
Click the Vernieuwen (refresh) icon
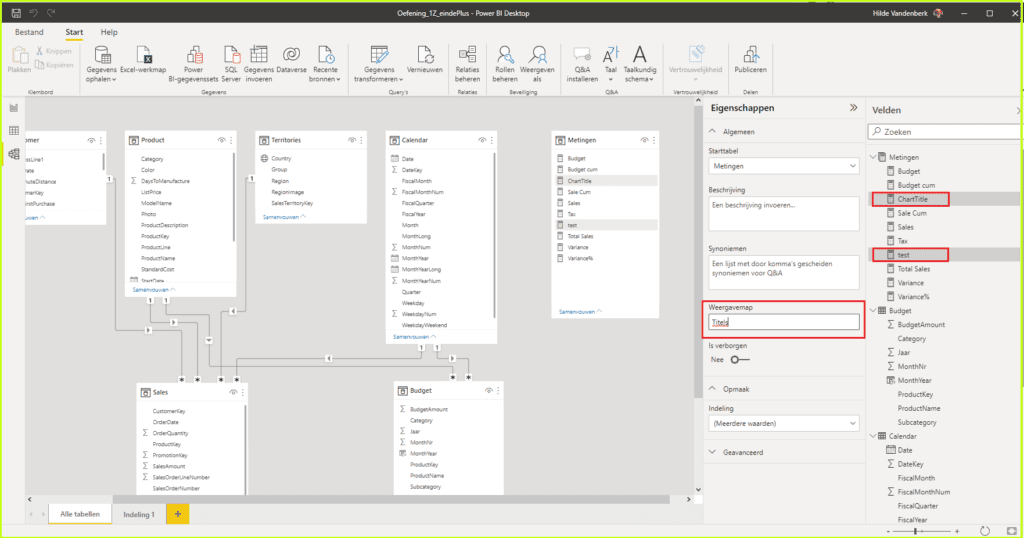[x=424, y=59]
